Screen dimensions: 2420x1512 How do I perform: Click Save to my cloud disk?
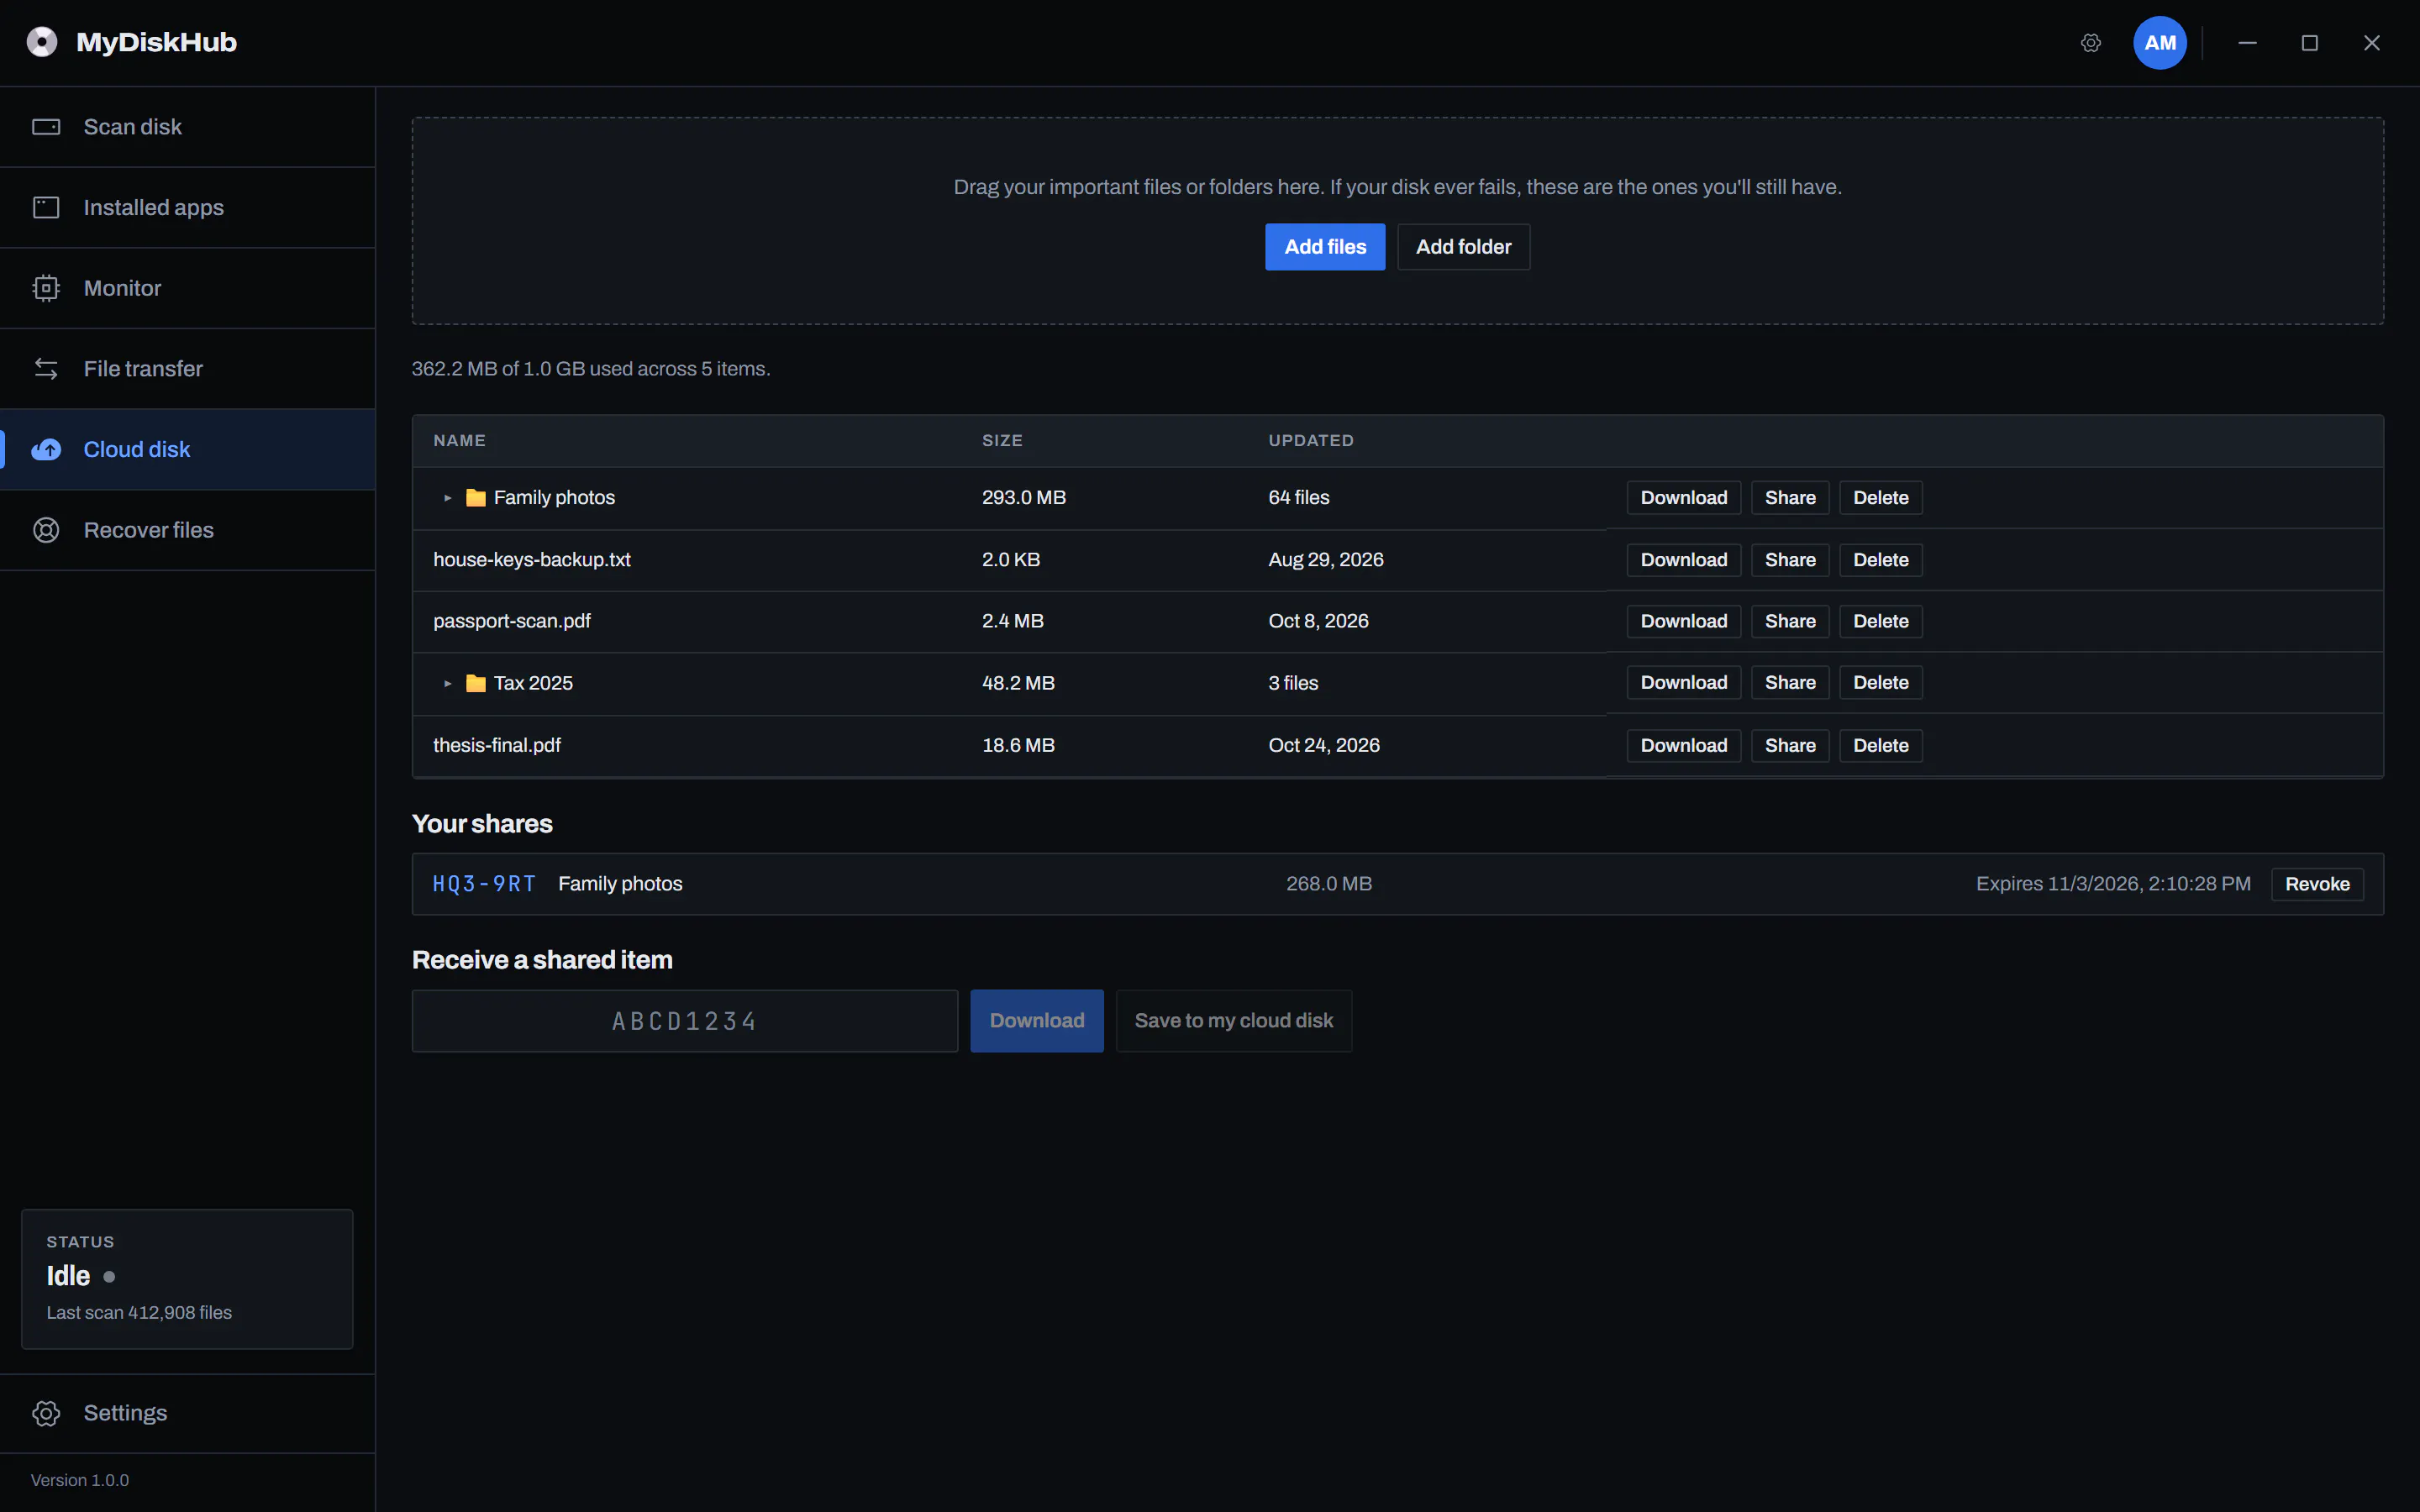click(1234, 1021)
